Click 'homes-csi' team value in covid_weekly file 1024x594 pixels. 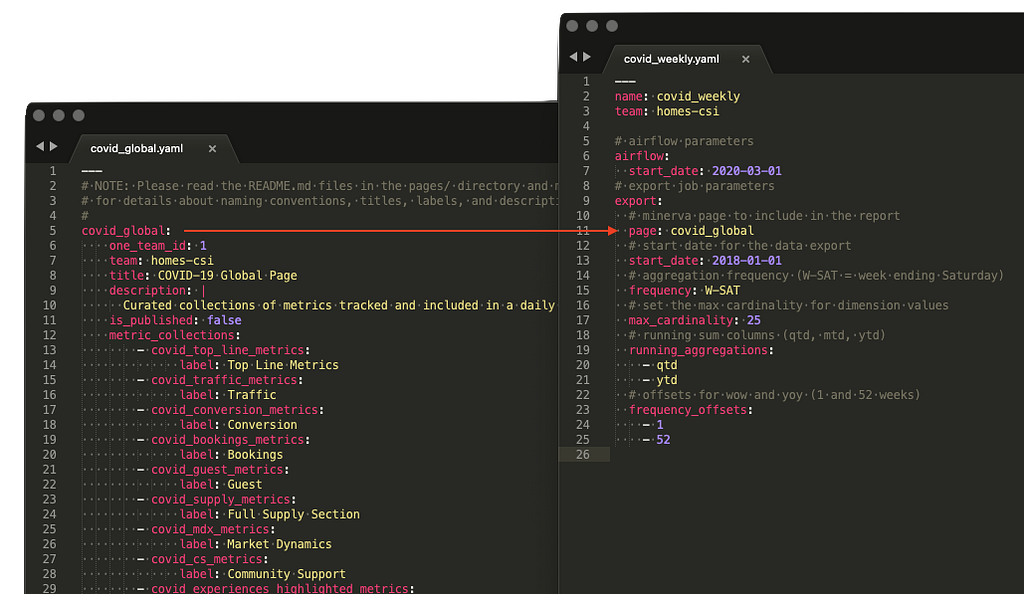pyautogui.click(x=688, y=112)
